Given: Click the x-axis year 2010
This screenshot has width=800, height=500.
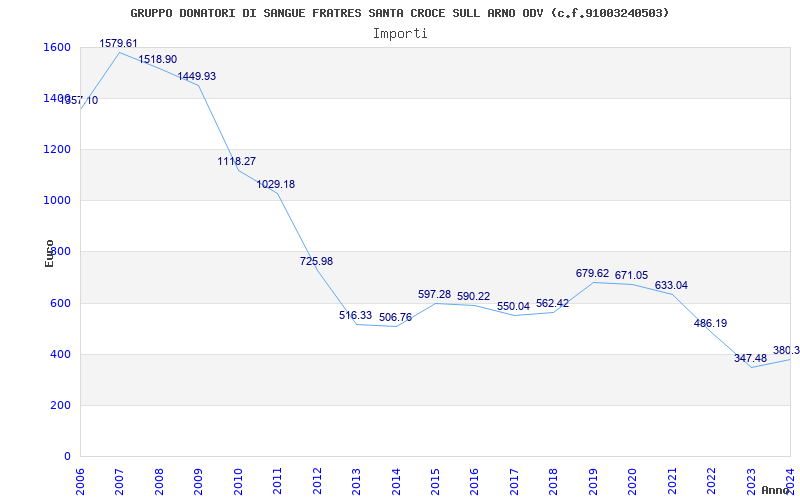Looking at the screenshot, I should click(238, 482).
